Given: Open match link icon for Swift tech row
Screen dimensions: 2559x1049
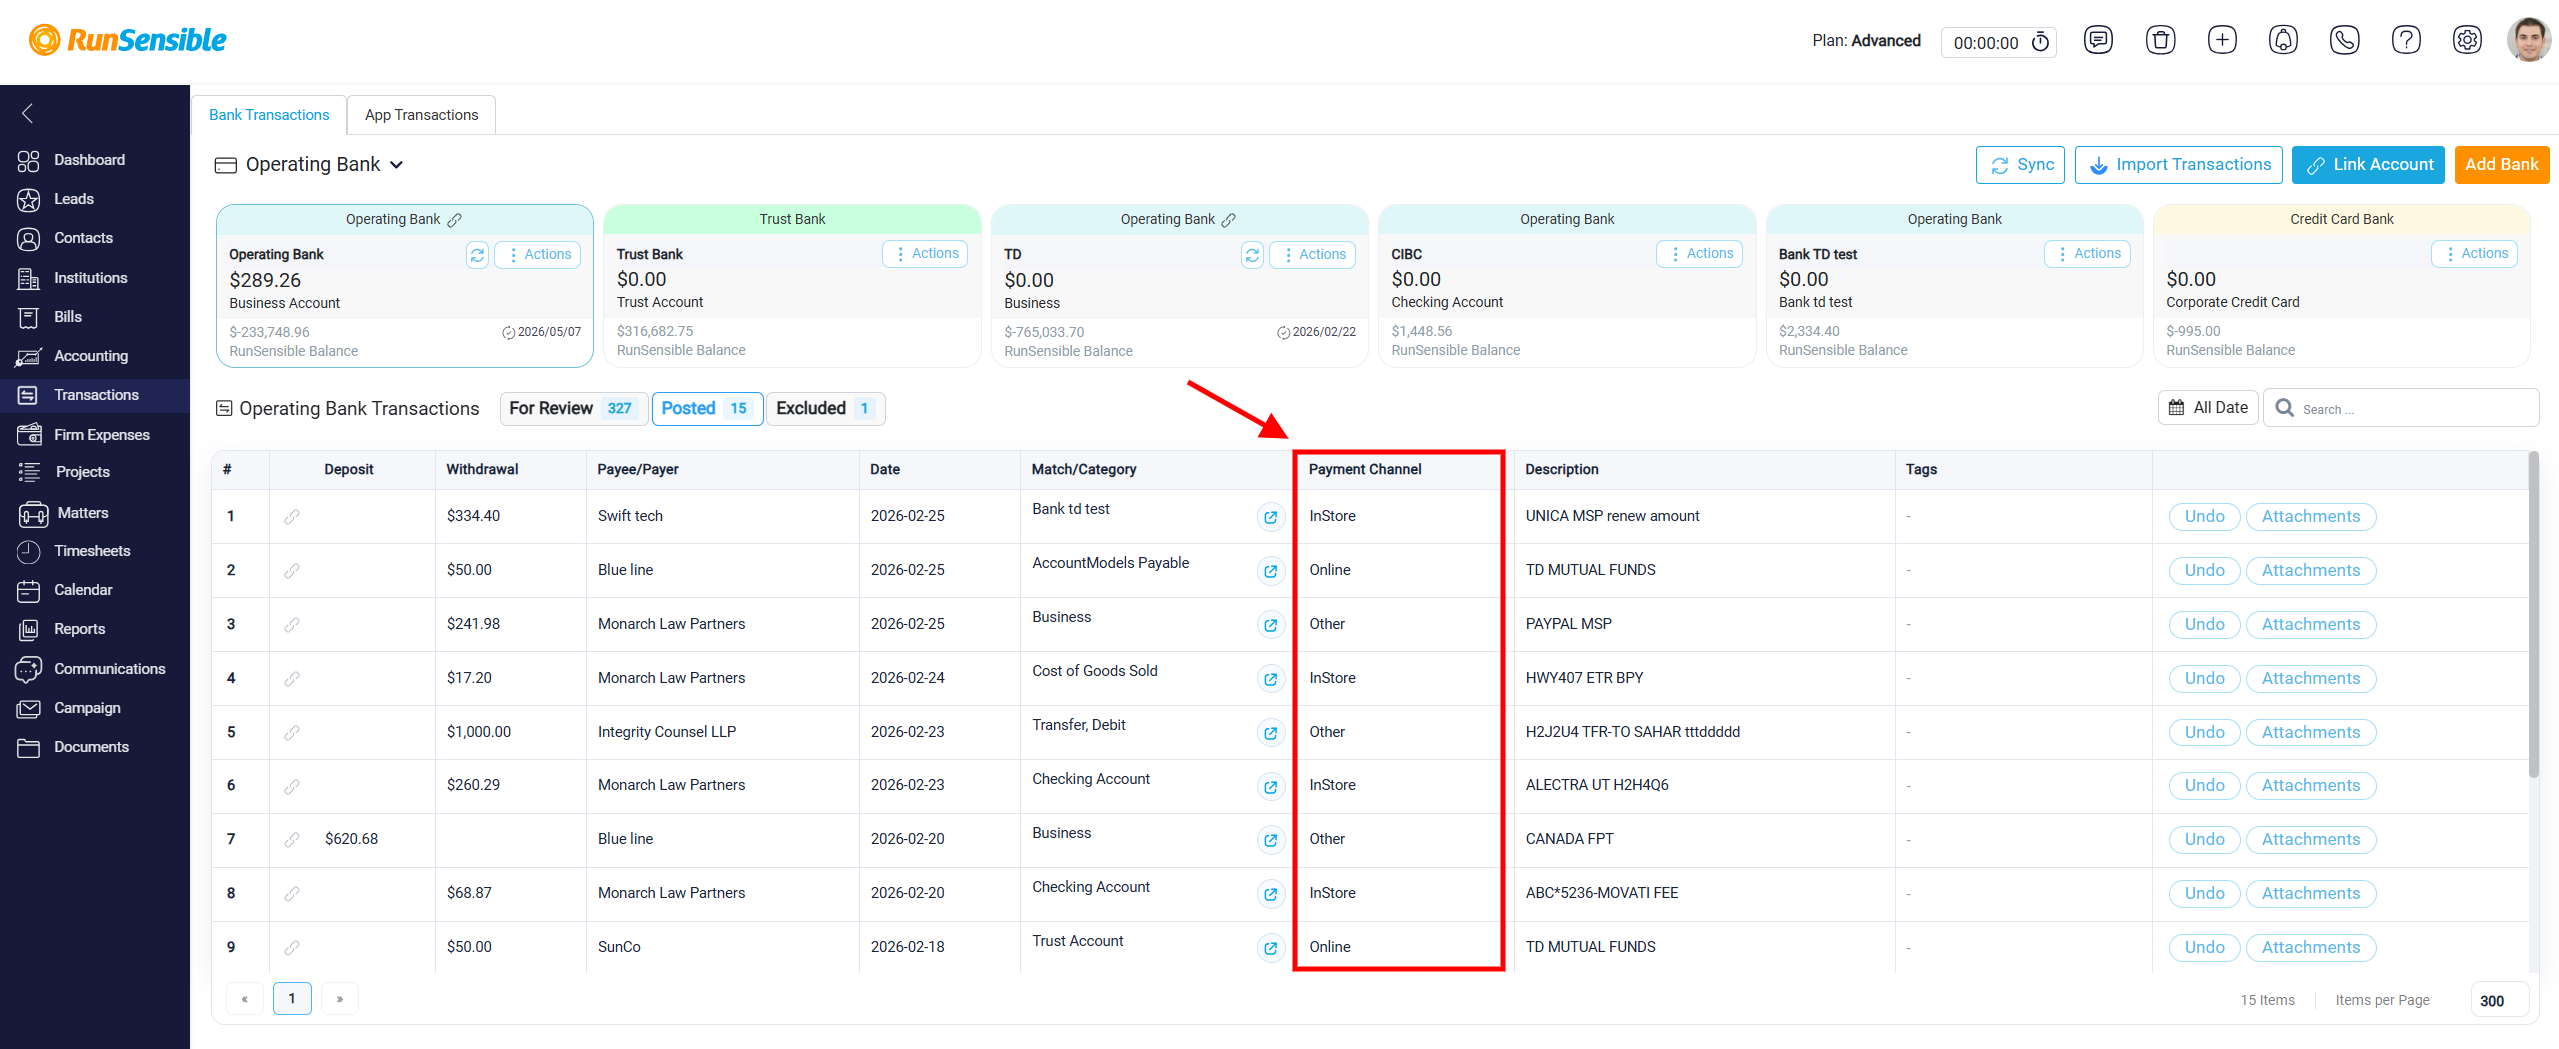Looking at the screenshot, I should [1270, 517].
